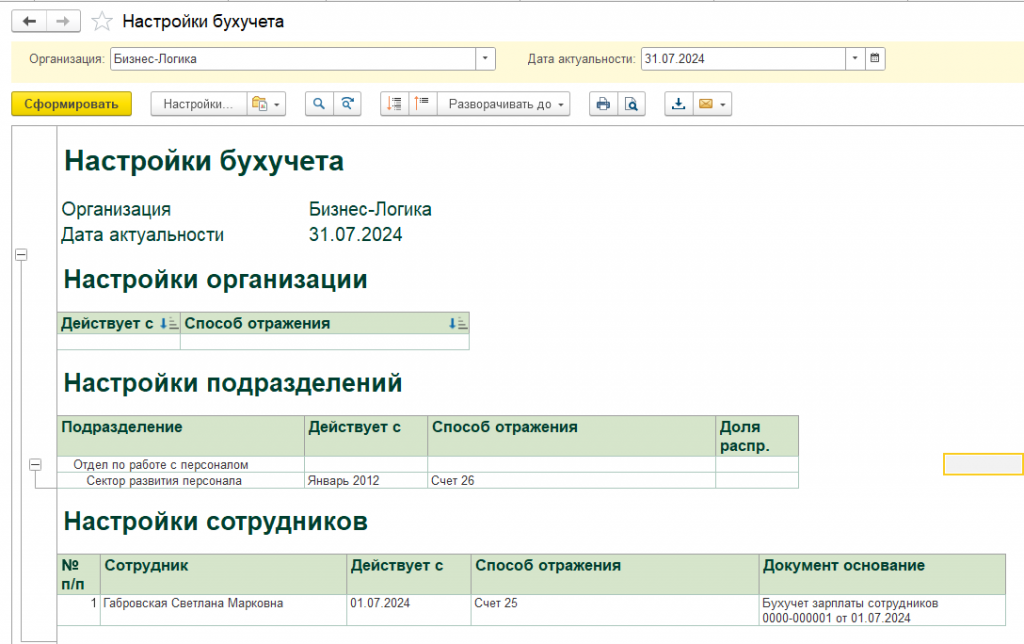This screenshot has width=1024, height=644.
Task: Click into the Организация field
Action: [293, 59]
